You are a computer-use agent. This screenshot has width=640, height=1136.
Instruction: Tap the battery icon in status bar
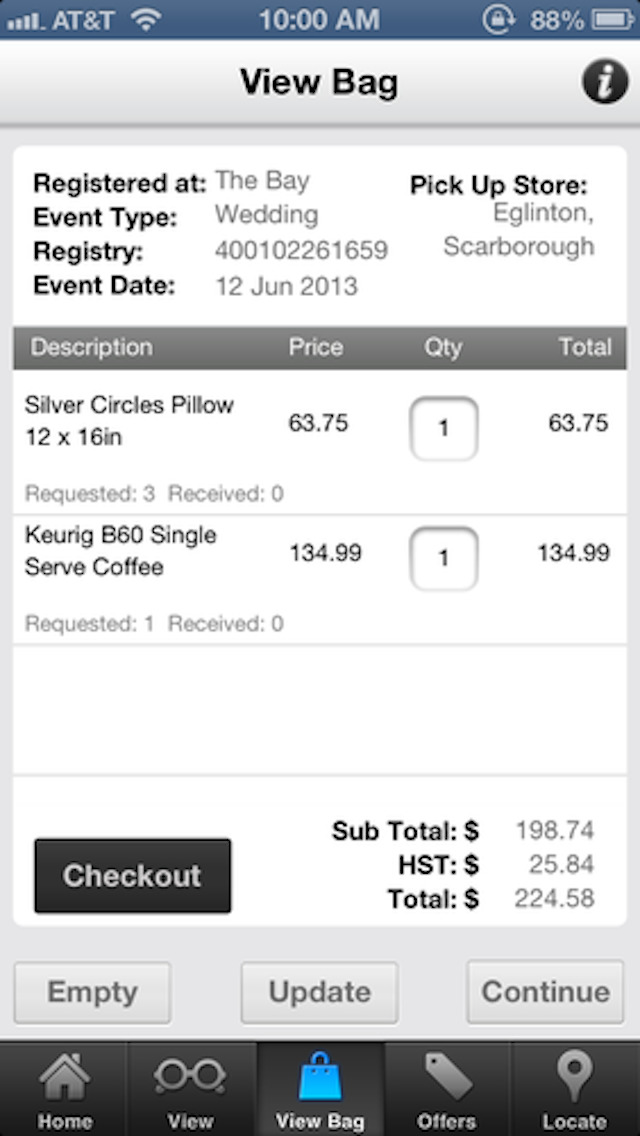pyautogui.click(x=612, y=19)
